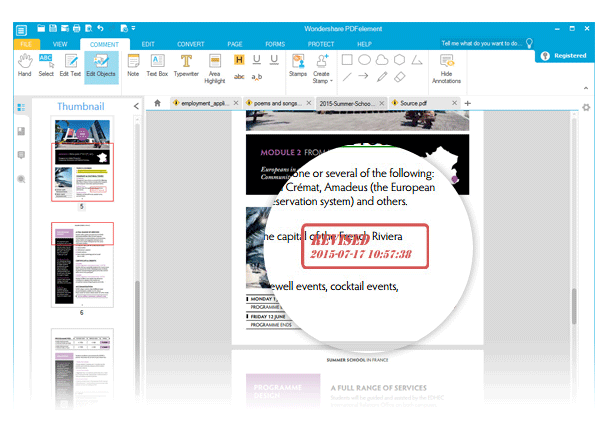Switch to thumbnail panel icon
This screenshot has height=448, width=600.
click(21, 108)
